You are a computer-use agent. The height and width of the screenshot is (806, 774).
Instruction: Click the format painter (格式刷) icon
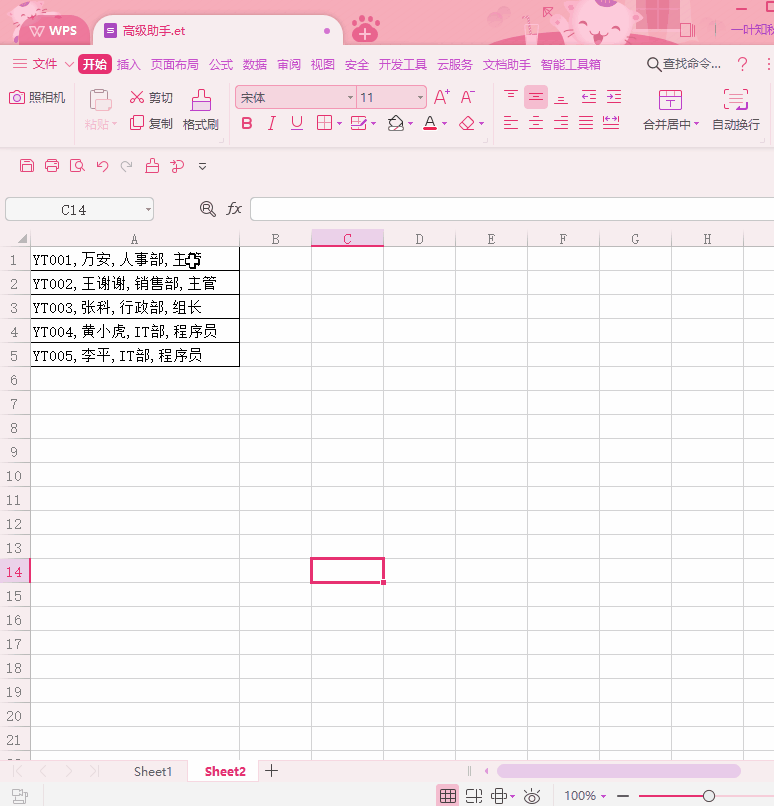tap(201, 101)
